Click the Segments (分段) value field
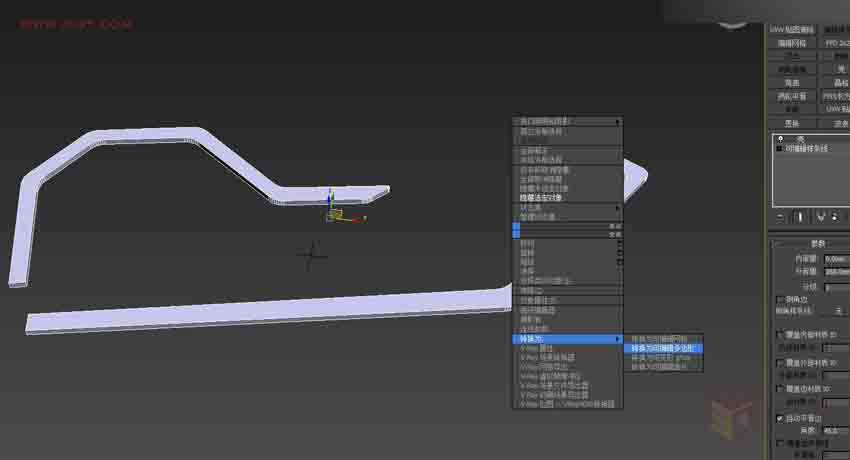This screenshot has height=460, width=850. [x=836, y=287]
